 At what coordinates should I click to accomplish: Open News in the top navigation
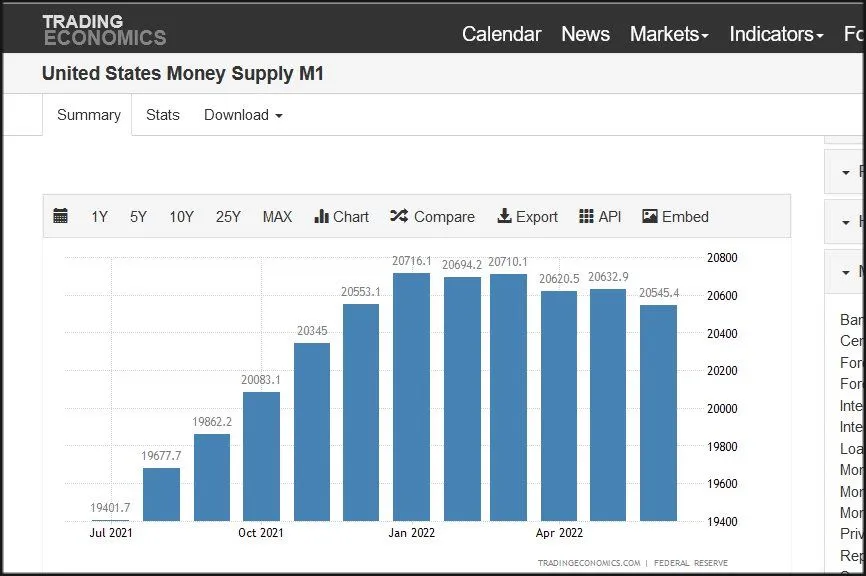tap(585, 34)
